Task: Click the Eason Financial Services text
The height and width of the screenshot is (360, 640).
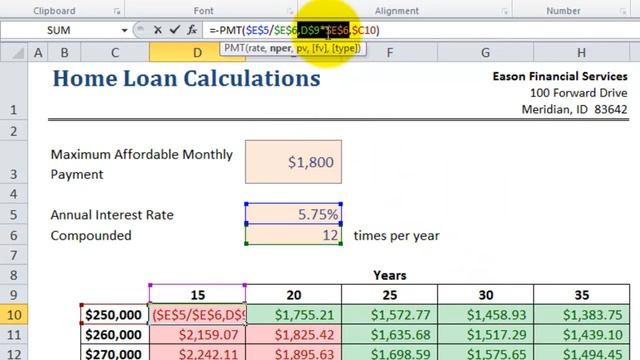Action: 560,76
